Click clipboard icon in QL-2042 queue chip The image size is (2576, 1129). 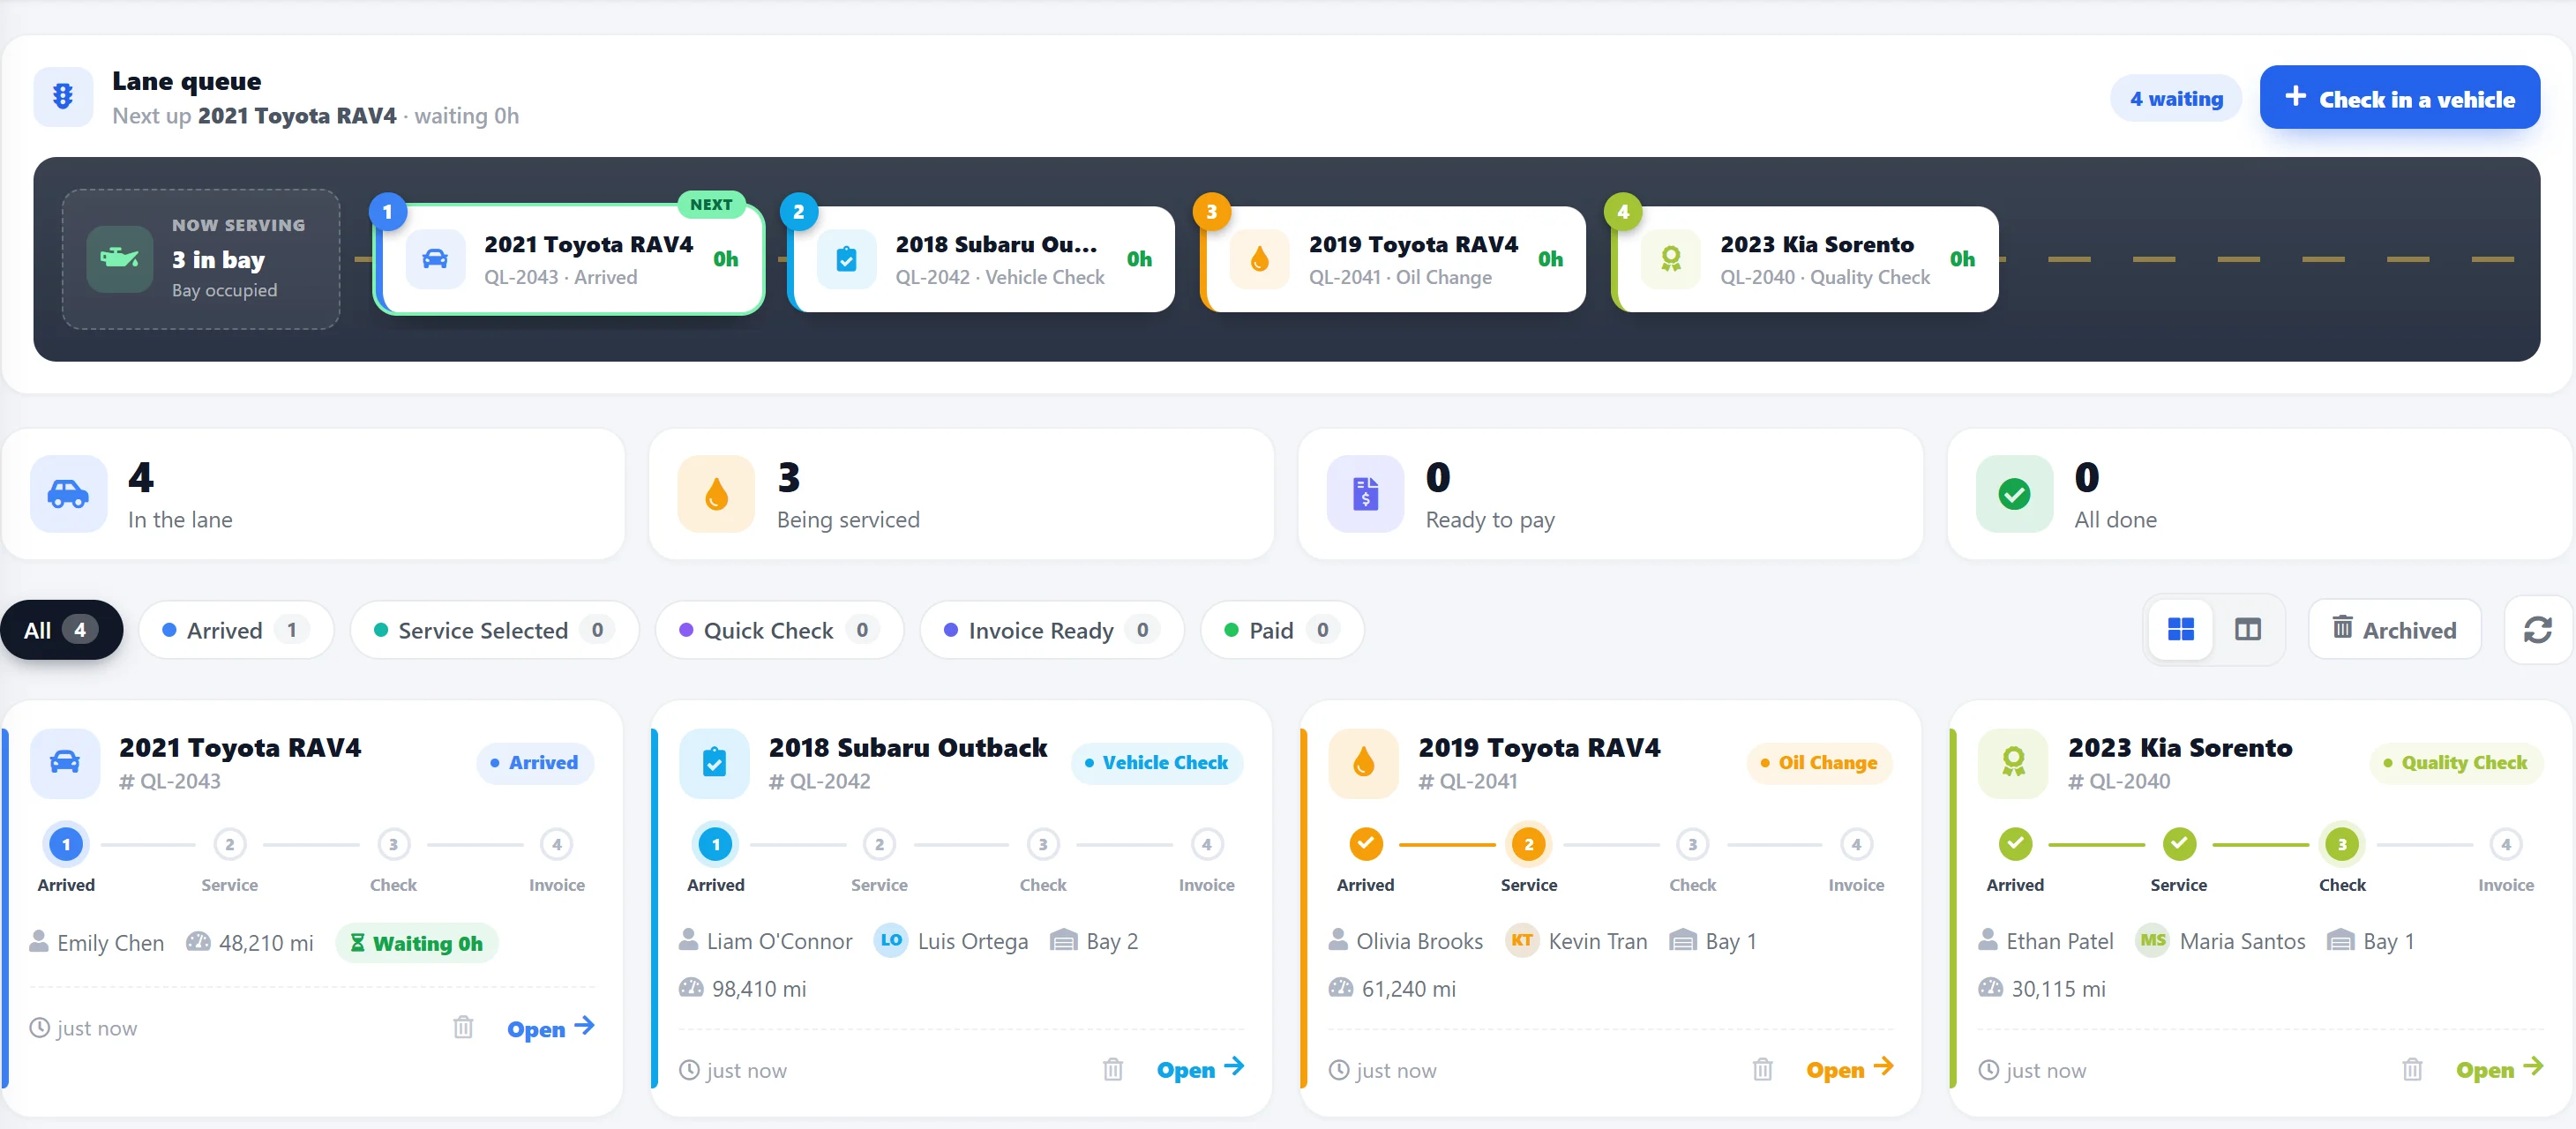846,259
